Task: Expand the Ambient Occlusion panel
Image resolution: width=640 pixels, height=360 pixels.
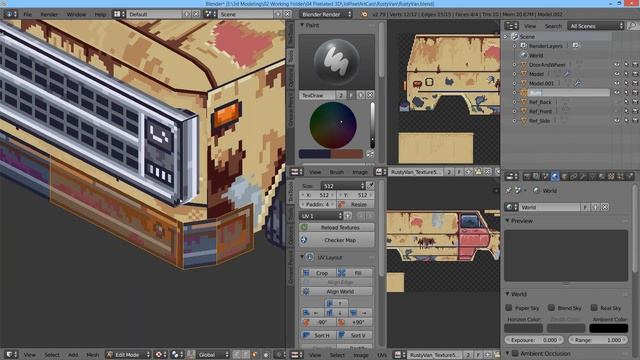Action: (x=507, y=353)
